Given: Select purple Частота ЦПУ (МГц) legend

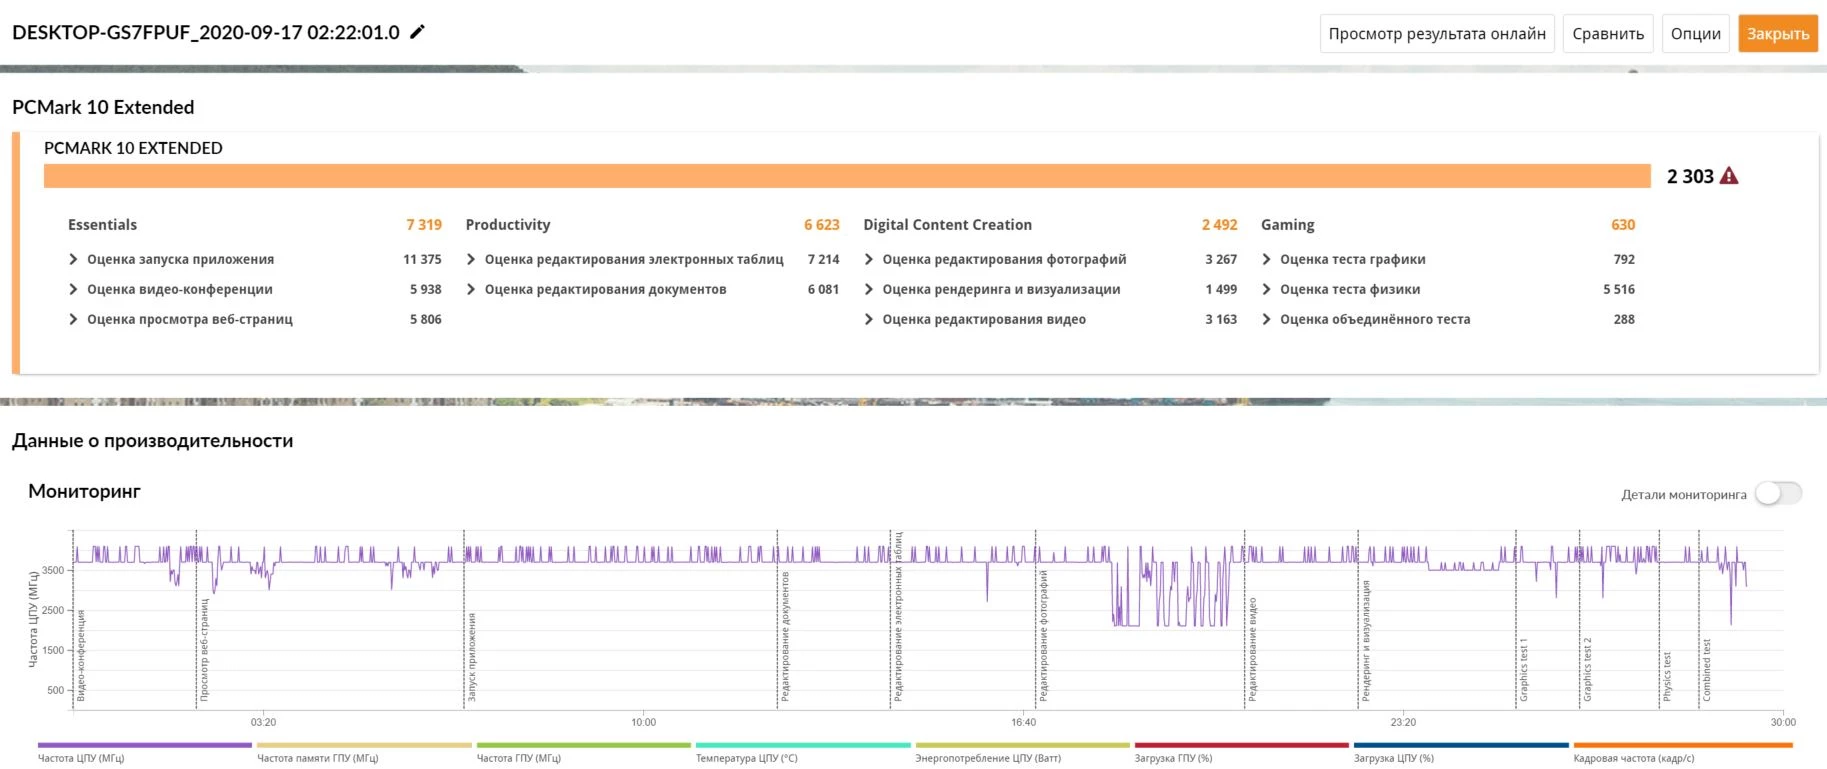Looking at the screenshot, I should click(144, 752).
